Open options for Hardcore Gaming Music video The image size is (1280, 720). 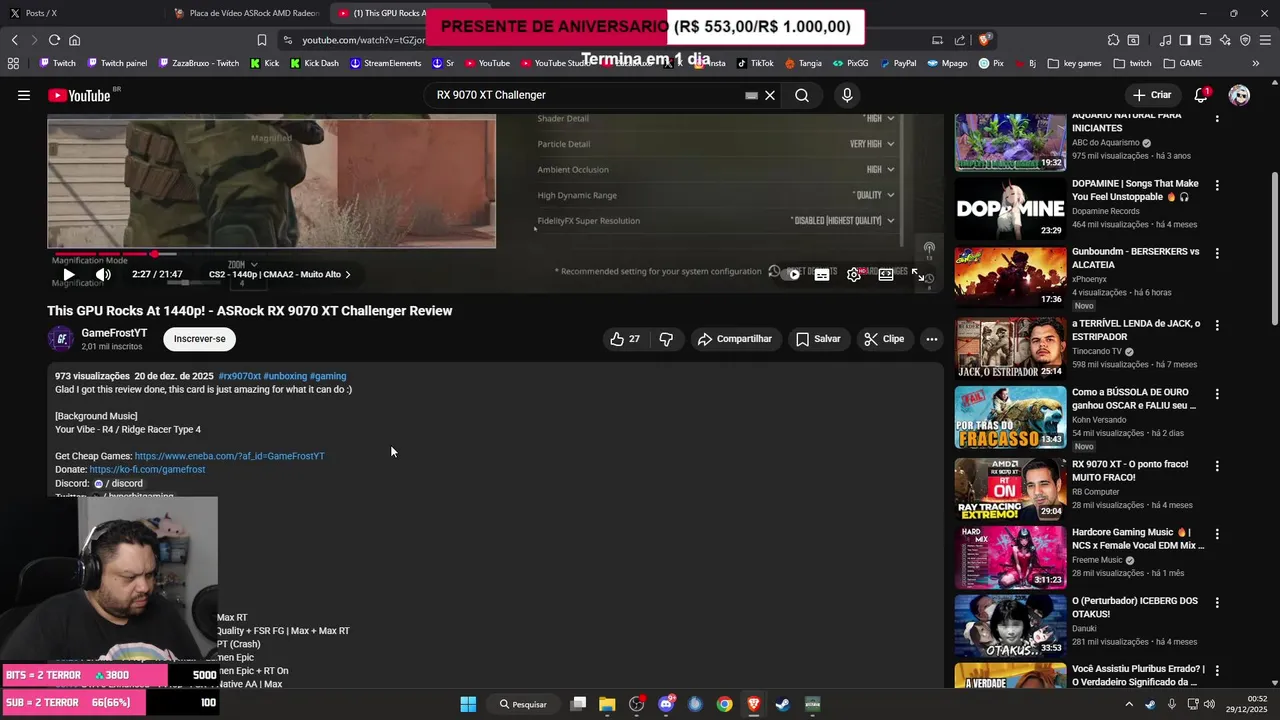(x=1217, y=534)
